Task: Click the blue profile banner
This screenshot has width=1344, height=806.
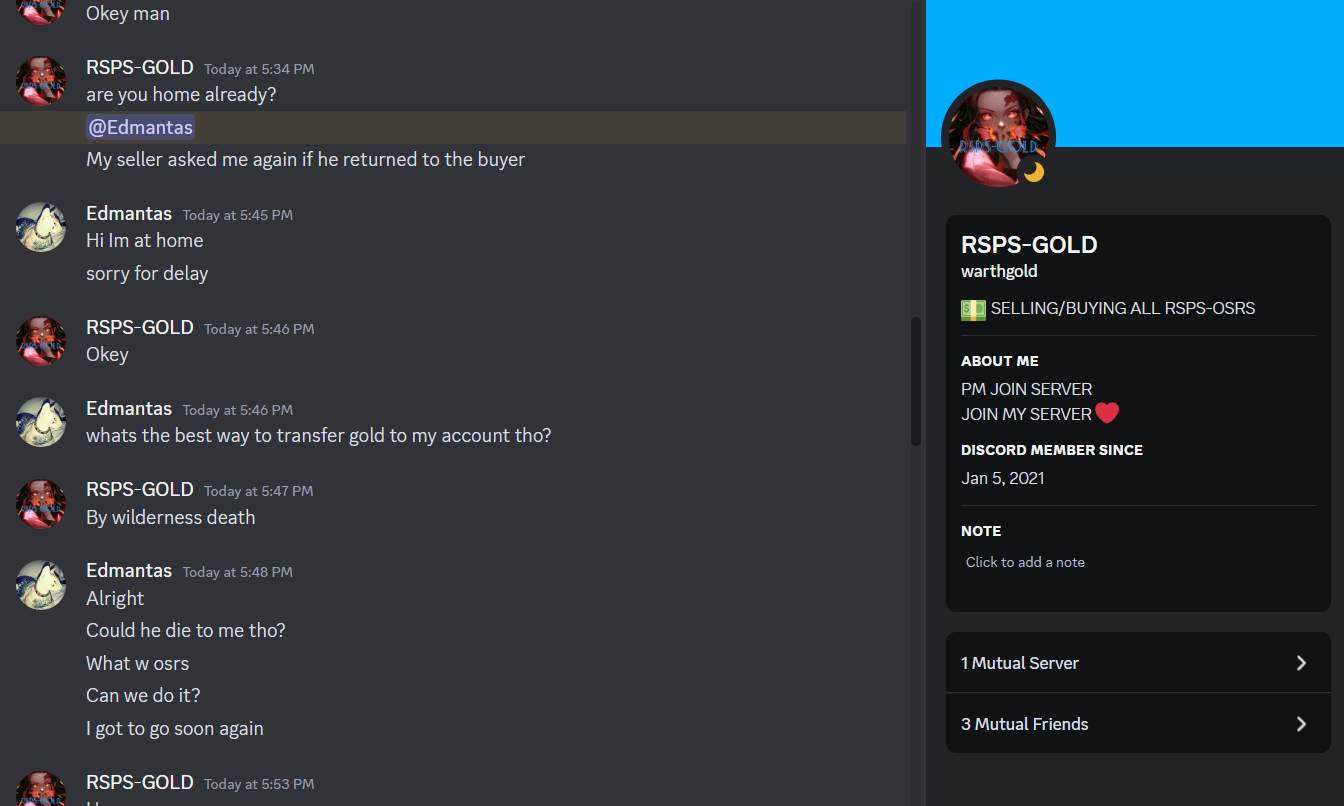Action: [x=1135, y=73]
